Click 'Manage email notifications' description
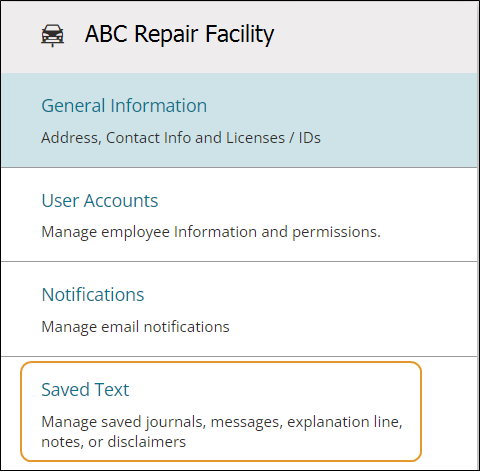The width and height of the screenshot is (480, 471). [135, 327]
